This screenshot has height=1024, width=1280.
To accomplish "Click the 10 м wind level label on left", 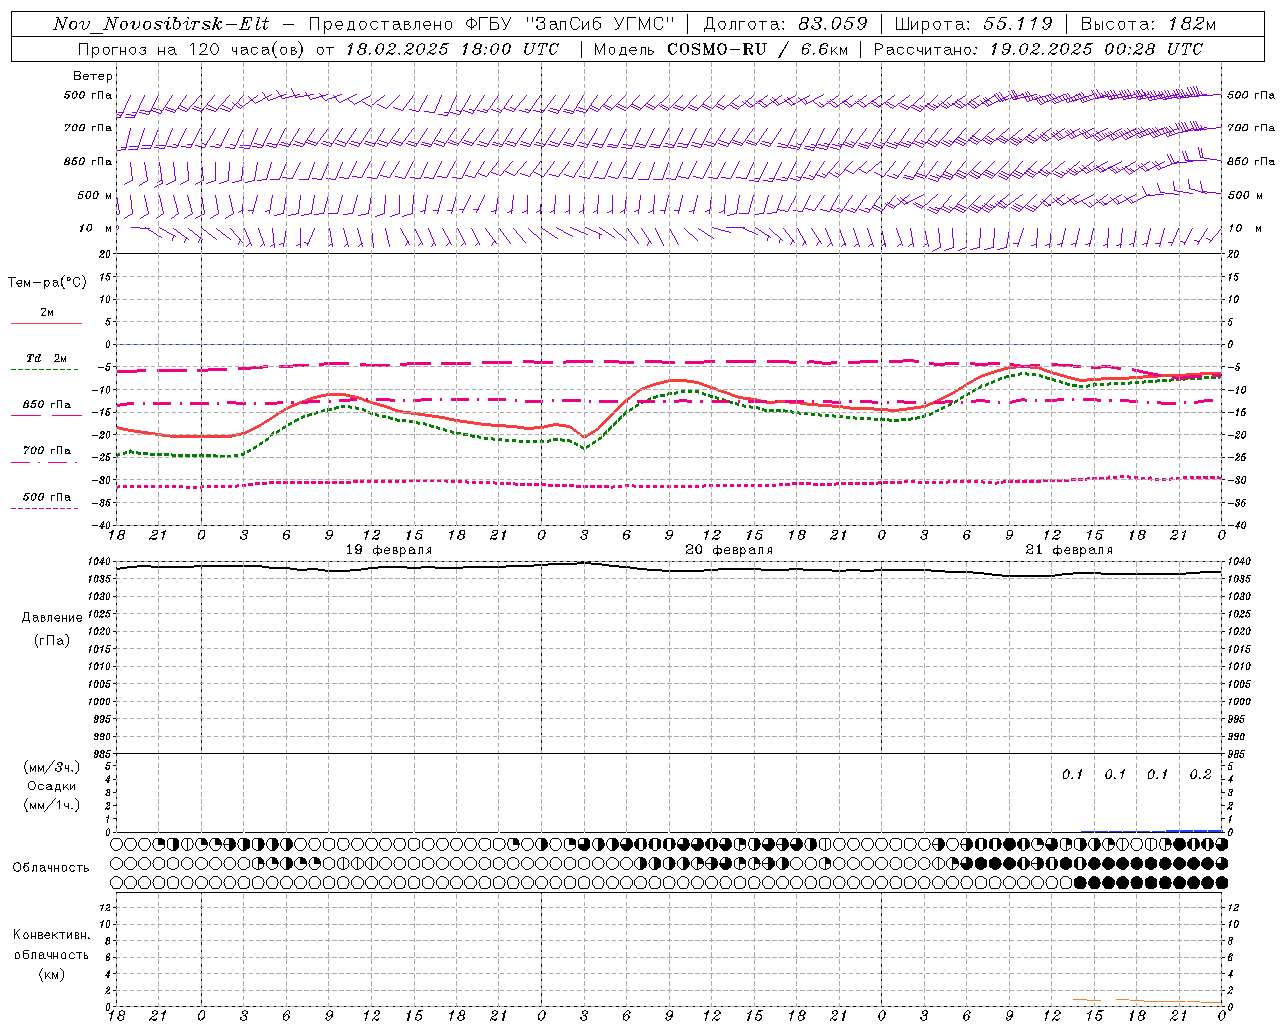I will (x=96, y=228).
